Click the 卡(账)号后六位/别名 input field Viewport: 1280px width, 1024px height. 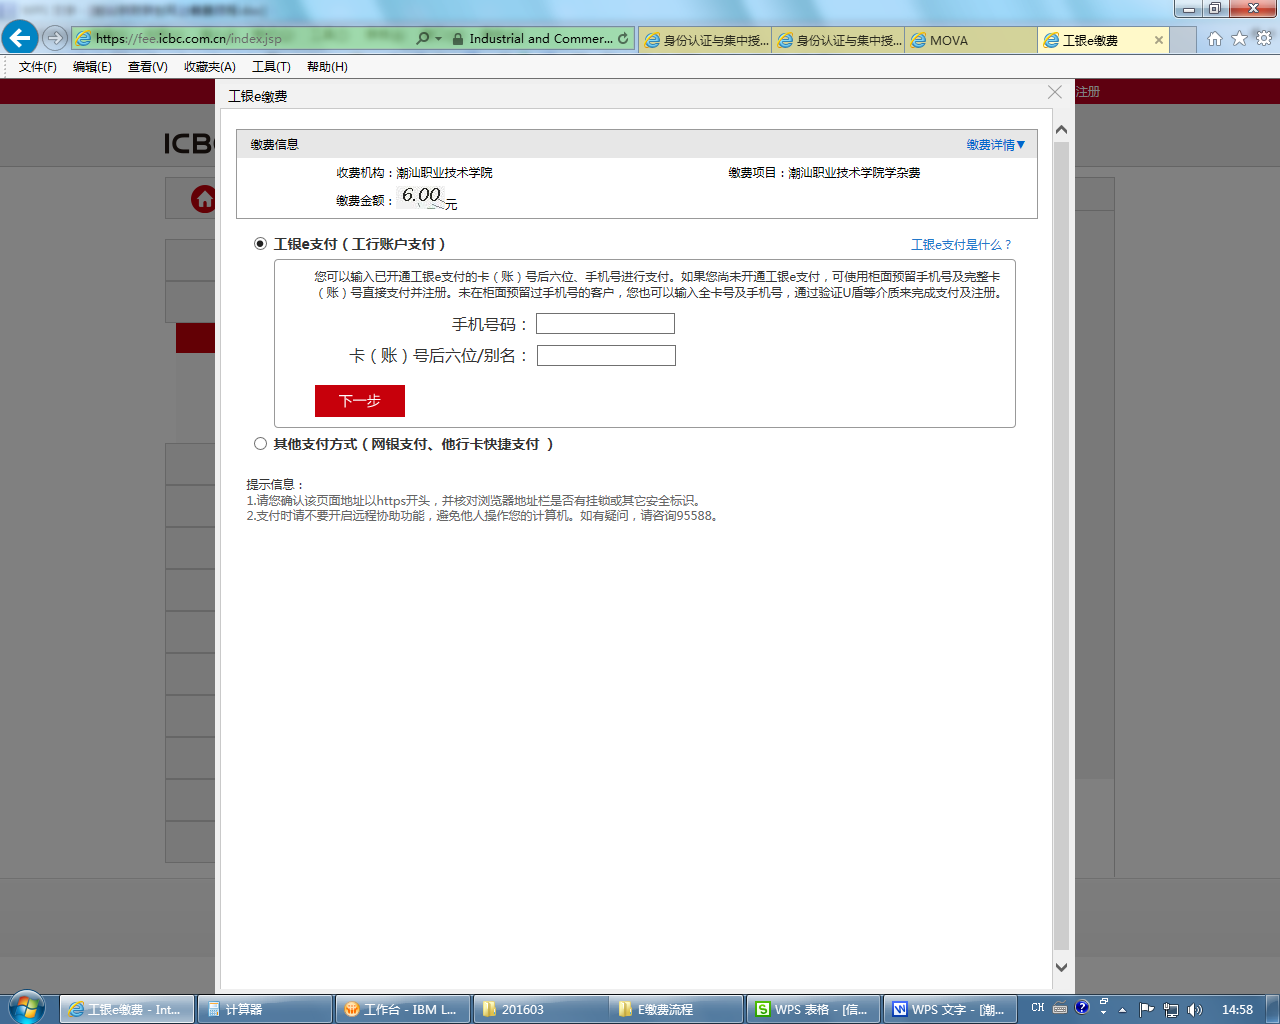(606, 356)
